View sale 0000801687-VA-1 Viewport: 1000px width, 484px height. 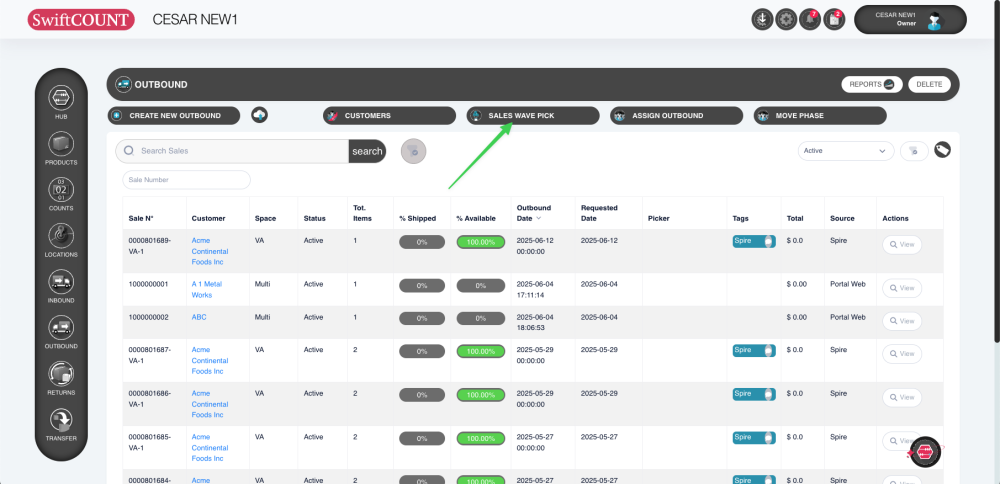click(x=902, y=354)
